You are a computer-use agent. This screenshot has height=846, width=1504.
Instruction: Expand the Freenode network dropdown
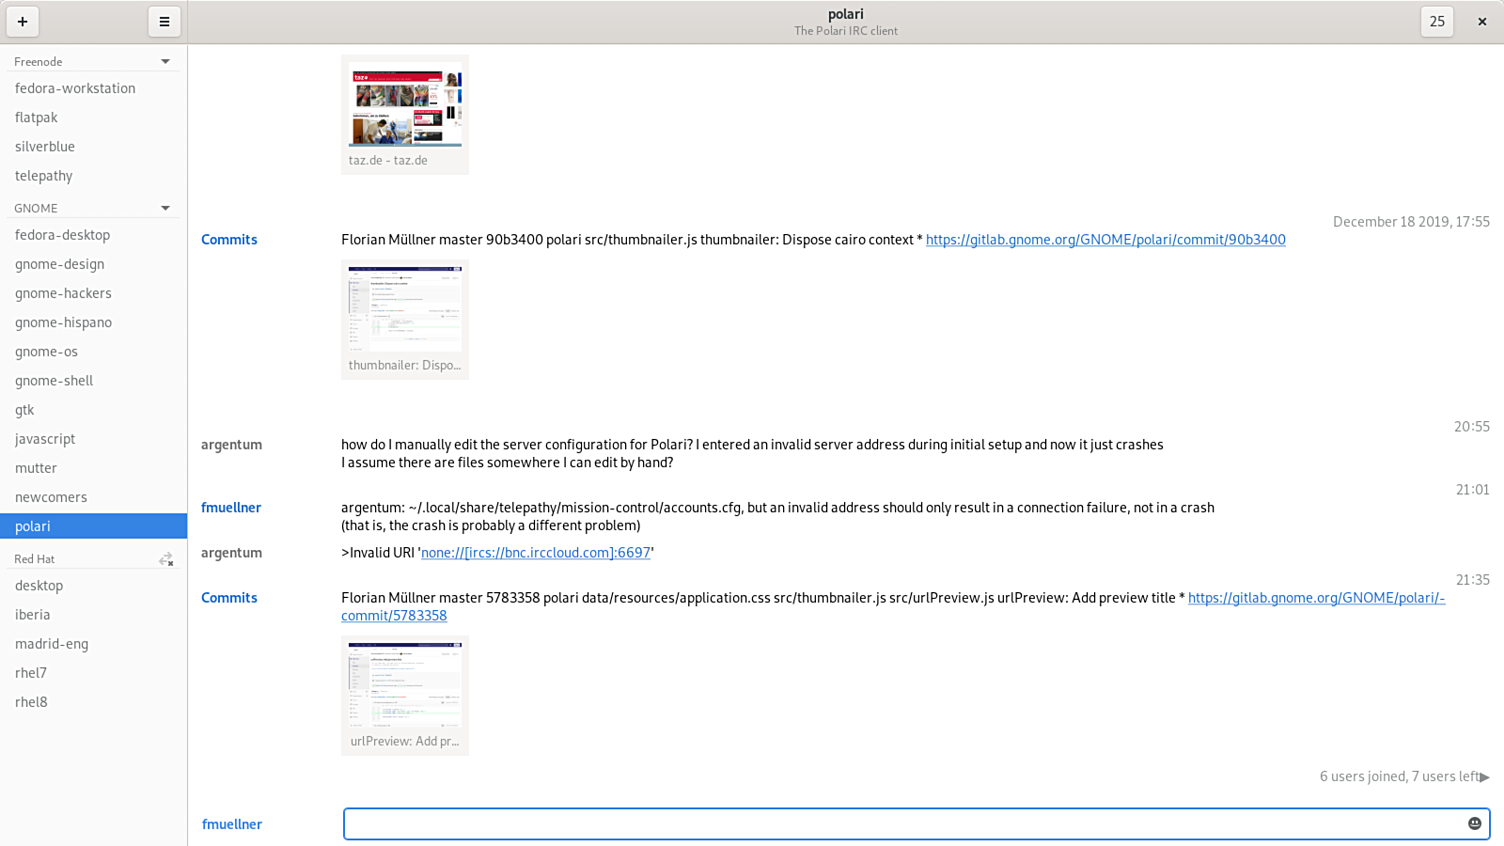[x=165, y=62]
